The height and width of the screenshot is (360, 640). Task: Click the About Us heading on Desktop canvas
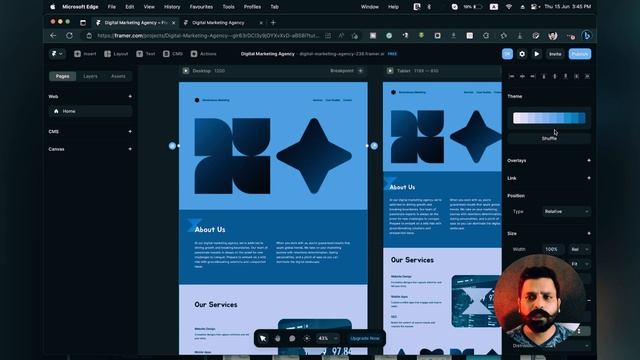tap(210, 229)
